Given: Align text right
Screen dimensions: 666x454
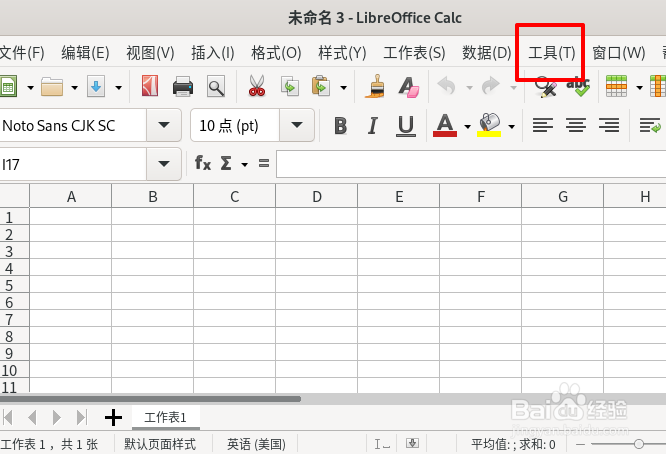Looking at the screenshot, I should (x=609, y=126).
